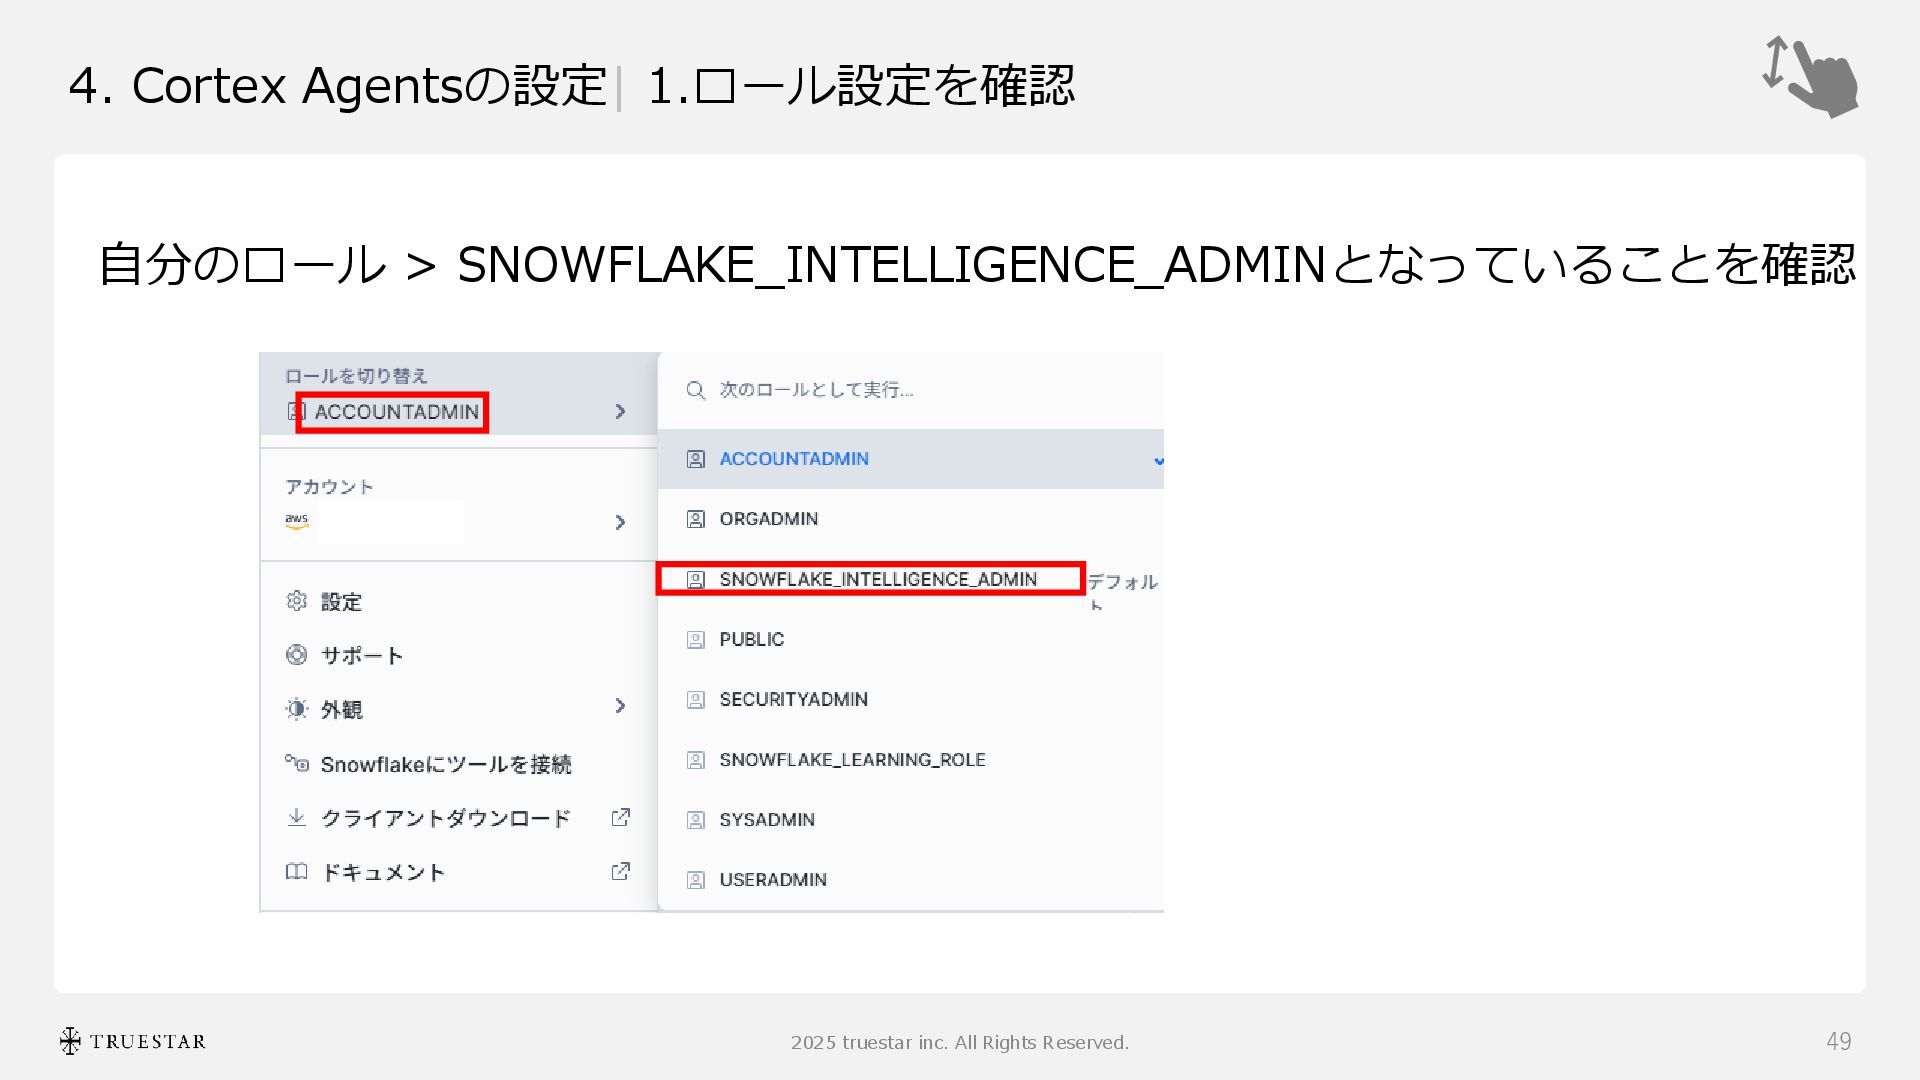Click the external link icon beside ドキュメント
Viewport: 1920px width, 1080px height.
point(620,871)
